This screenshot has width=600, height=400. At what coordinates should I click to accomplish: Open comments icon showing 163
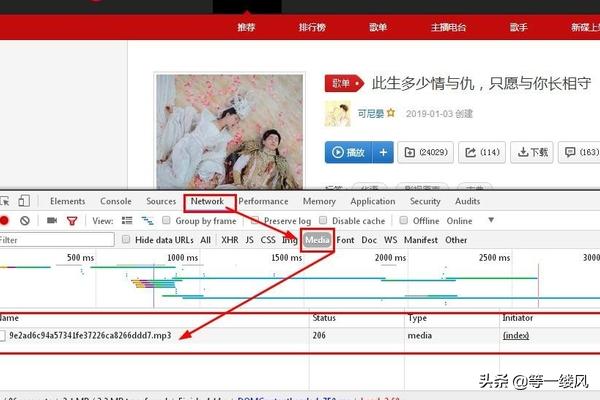(x=580, y=152)
